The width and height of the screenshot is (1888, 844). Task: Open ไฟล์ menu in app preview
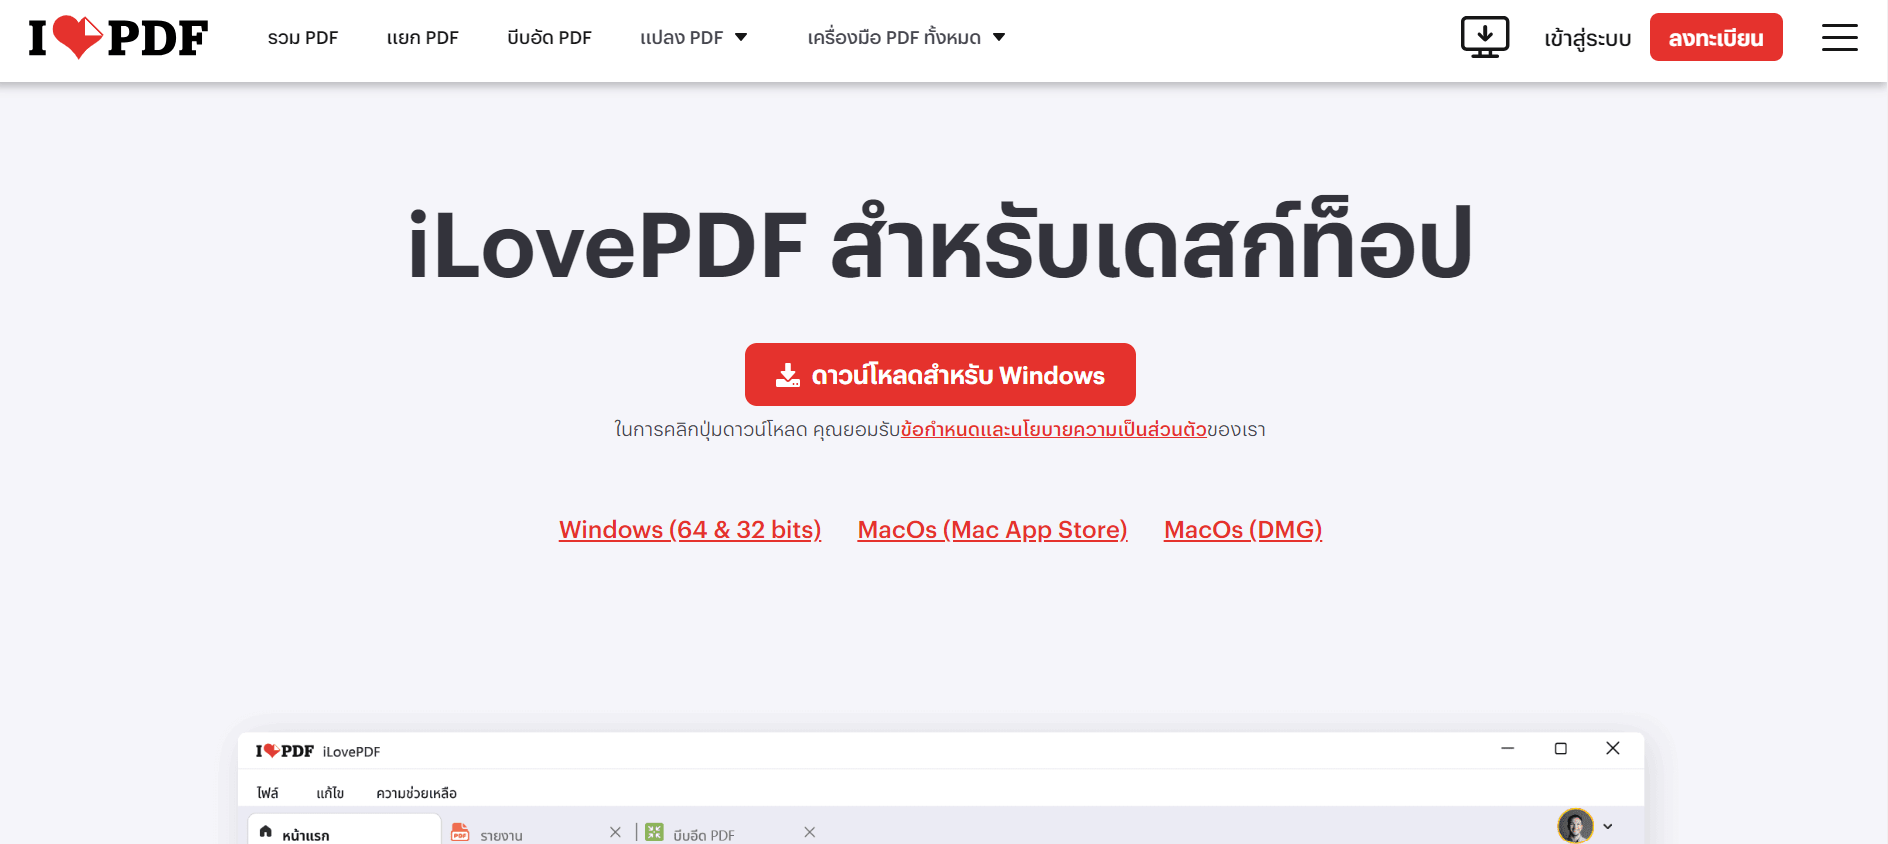coord(267,793)
